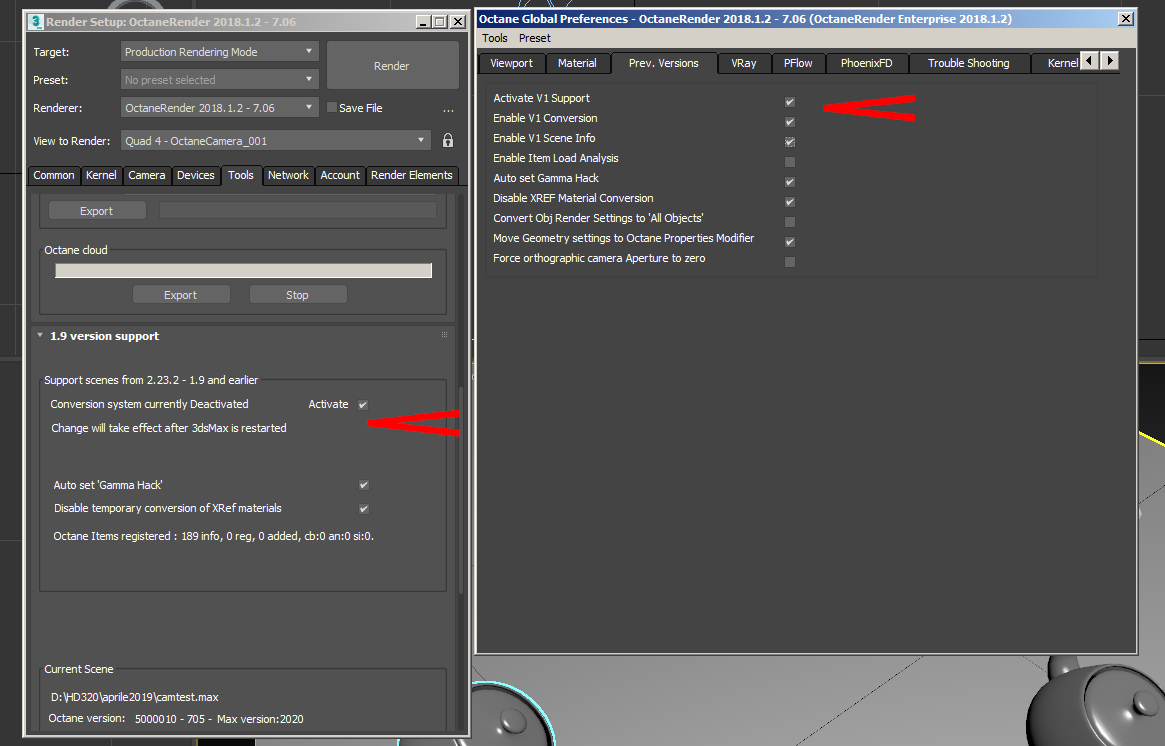Switch to the Network tab

[x=288, y=175]
